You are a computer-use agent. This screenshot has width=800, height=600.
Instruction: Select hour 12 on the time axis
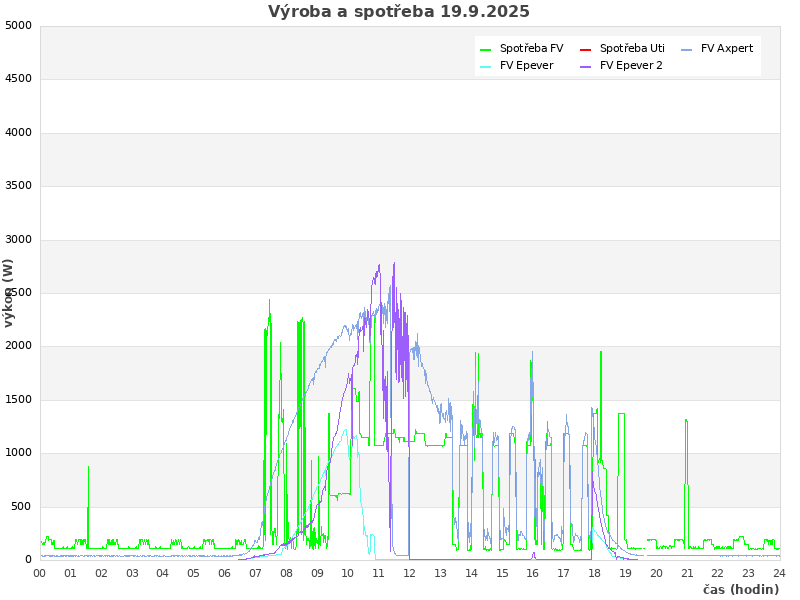(409, 573)
